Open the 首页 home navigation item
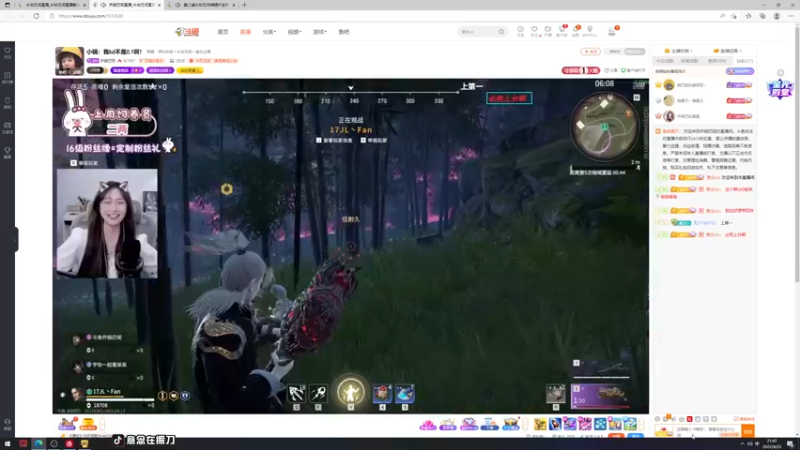800x450 pixels. pos(223,32)
